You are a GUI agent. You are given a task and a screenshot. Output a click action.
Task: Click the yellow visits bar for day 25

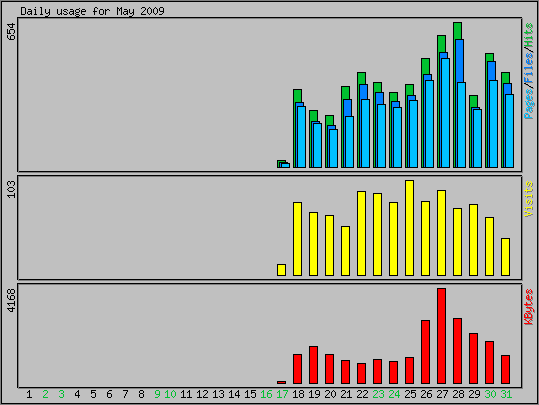409,228
